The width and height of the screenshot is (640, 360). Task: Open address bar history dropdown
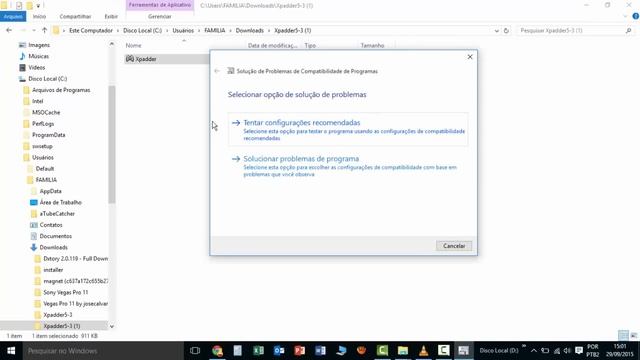(x=496, y=31)
